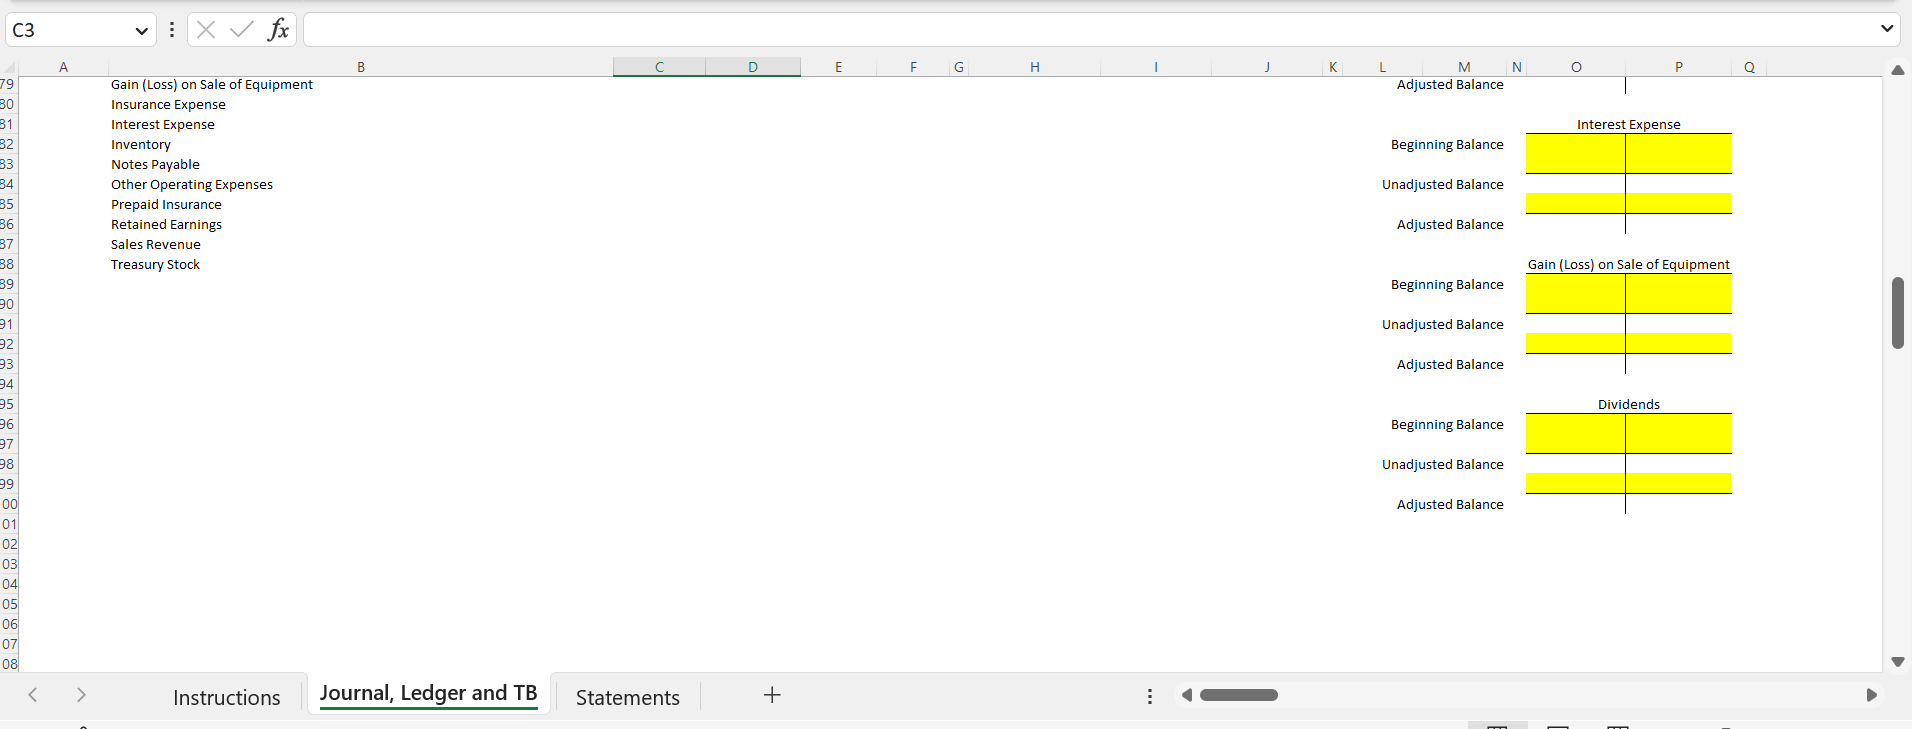The height and width of the screenshot is (729, 1912).
Task: Select column B header
Action: click(361, 67)
